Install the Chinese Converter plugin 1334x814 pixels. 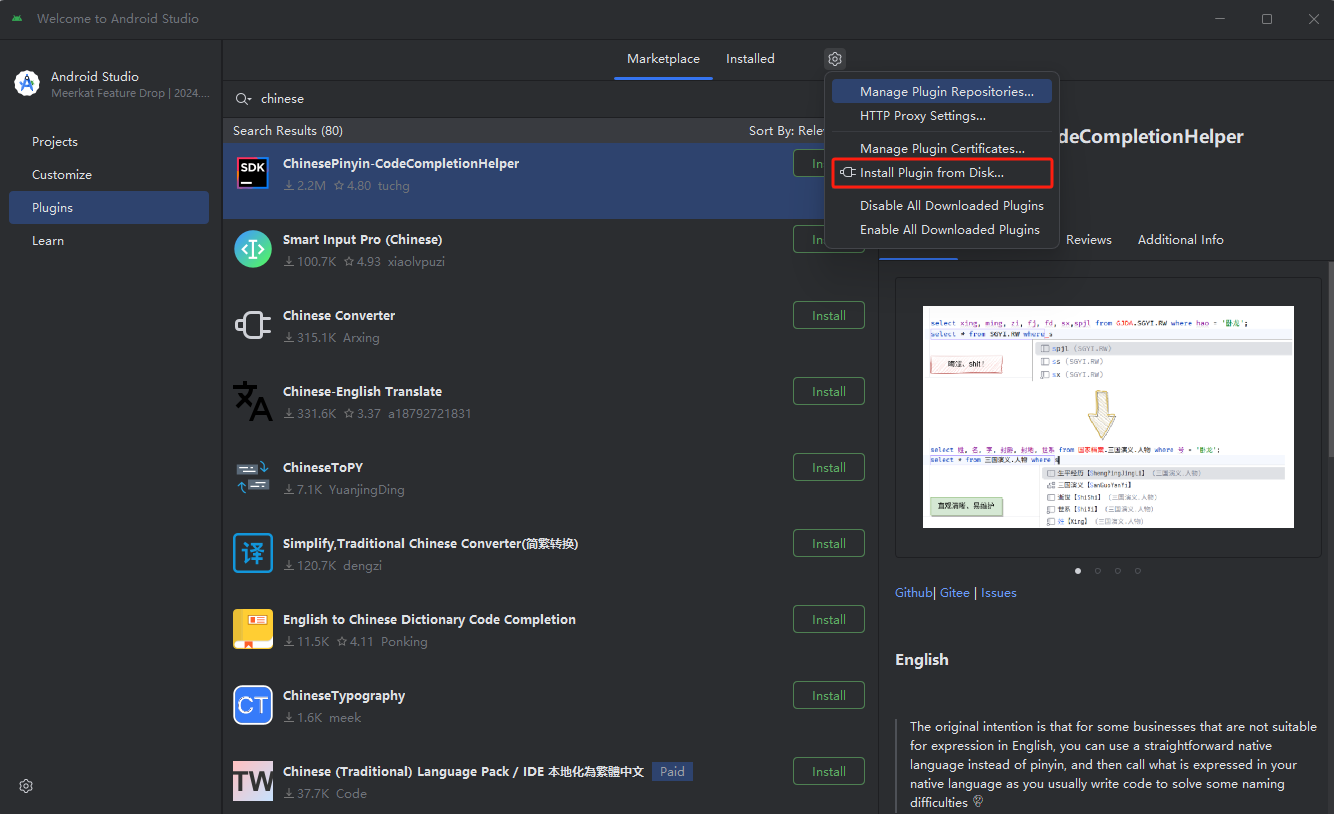[828, 316]
